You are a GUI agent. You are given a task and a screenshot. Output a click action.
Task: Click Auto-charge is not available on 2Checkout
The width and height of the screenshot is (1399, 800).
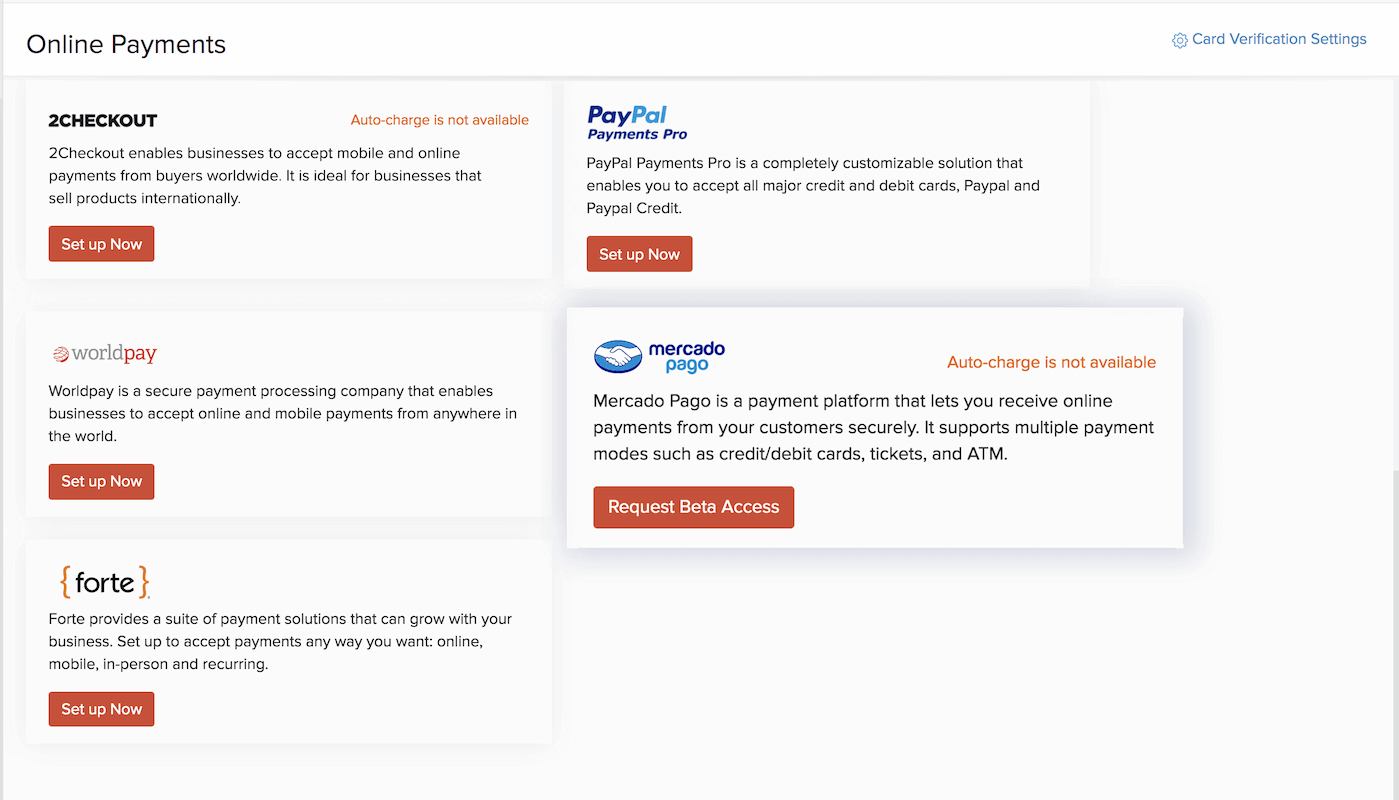tap(439, 119)
